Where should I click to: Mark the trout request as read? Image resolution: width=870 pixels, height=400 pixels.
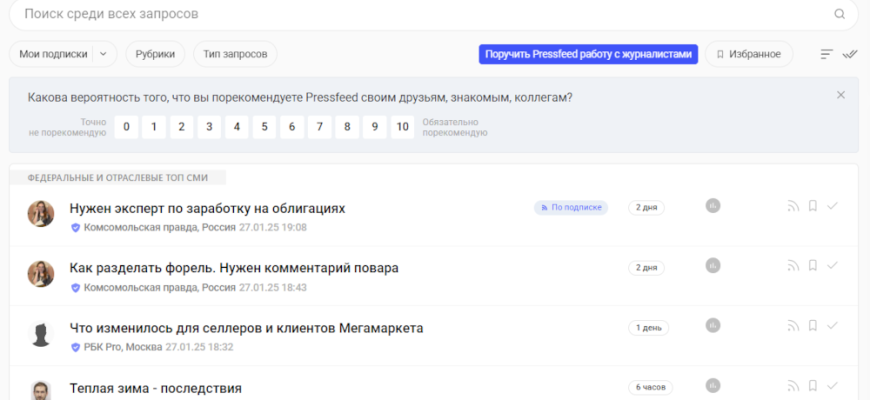(832, 266)
